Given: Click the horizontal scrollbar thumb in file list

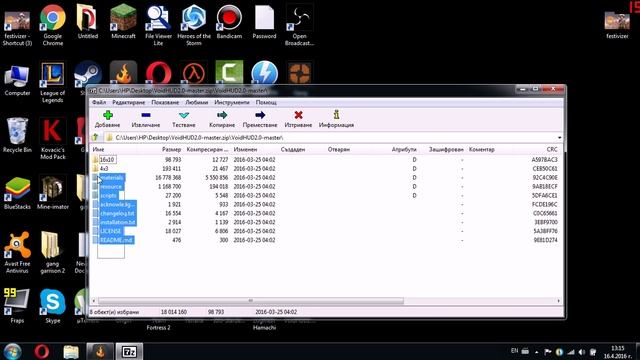Looking at the screenshot, I should point(251,301).
